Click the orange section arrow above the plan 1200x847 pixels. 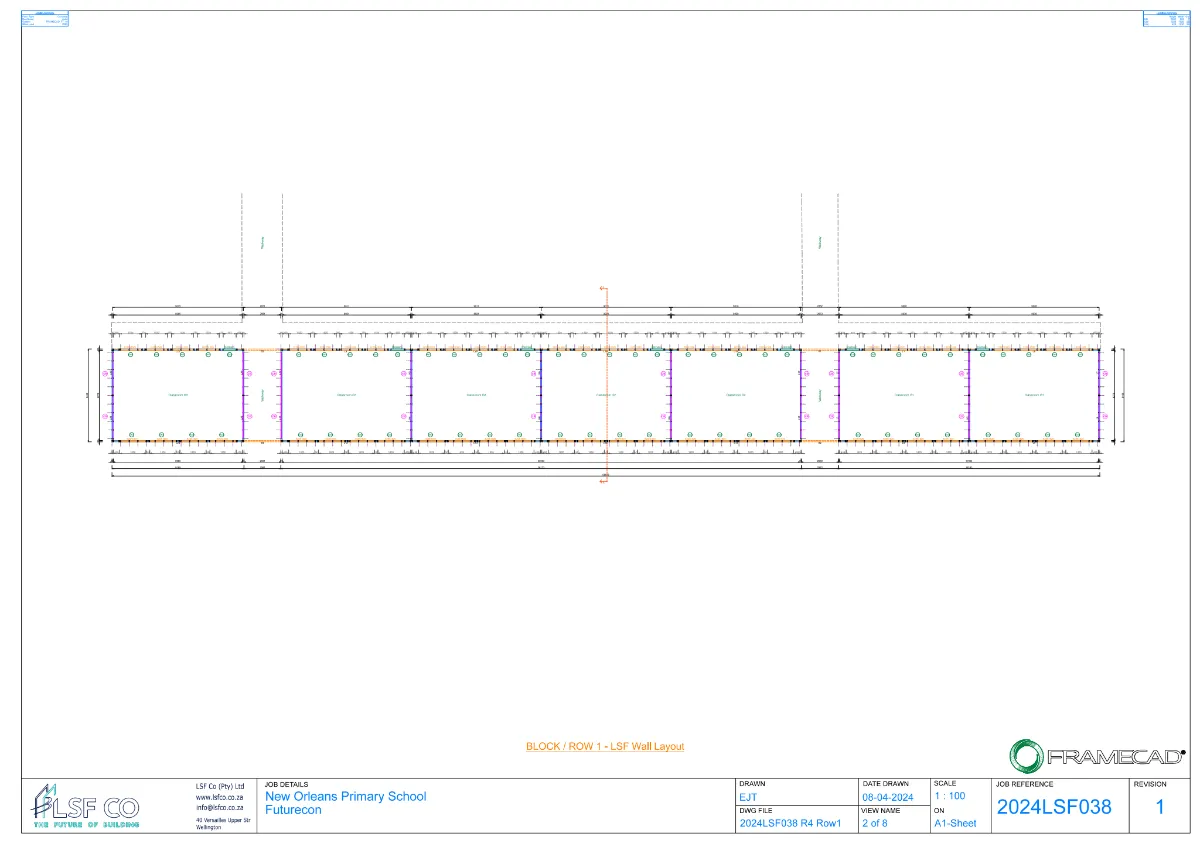[603, 289]
